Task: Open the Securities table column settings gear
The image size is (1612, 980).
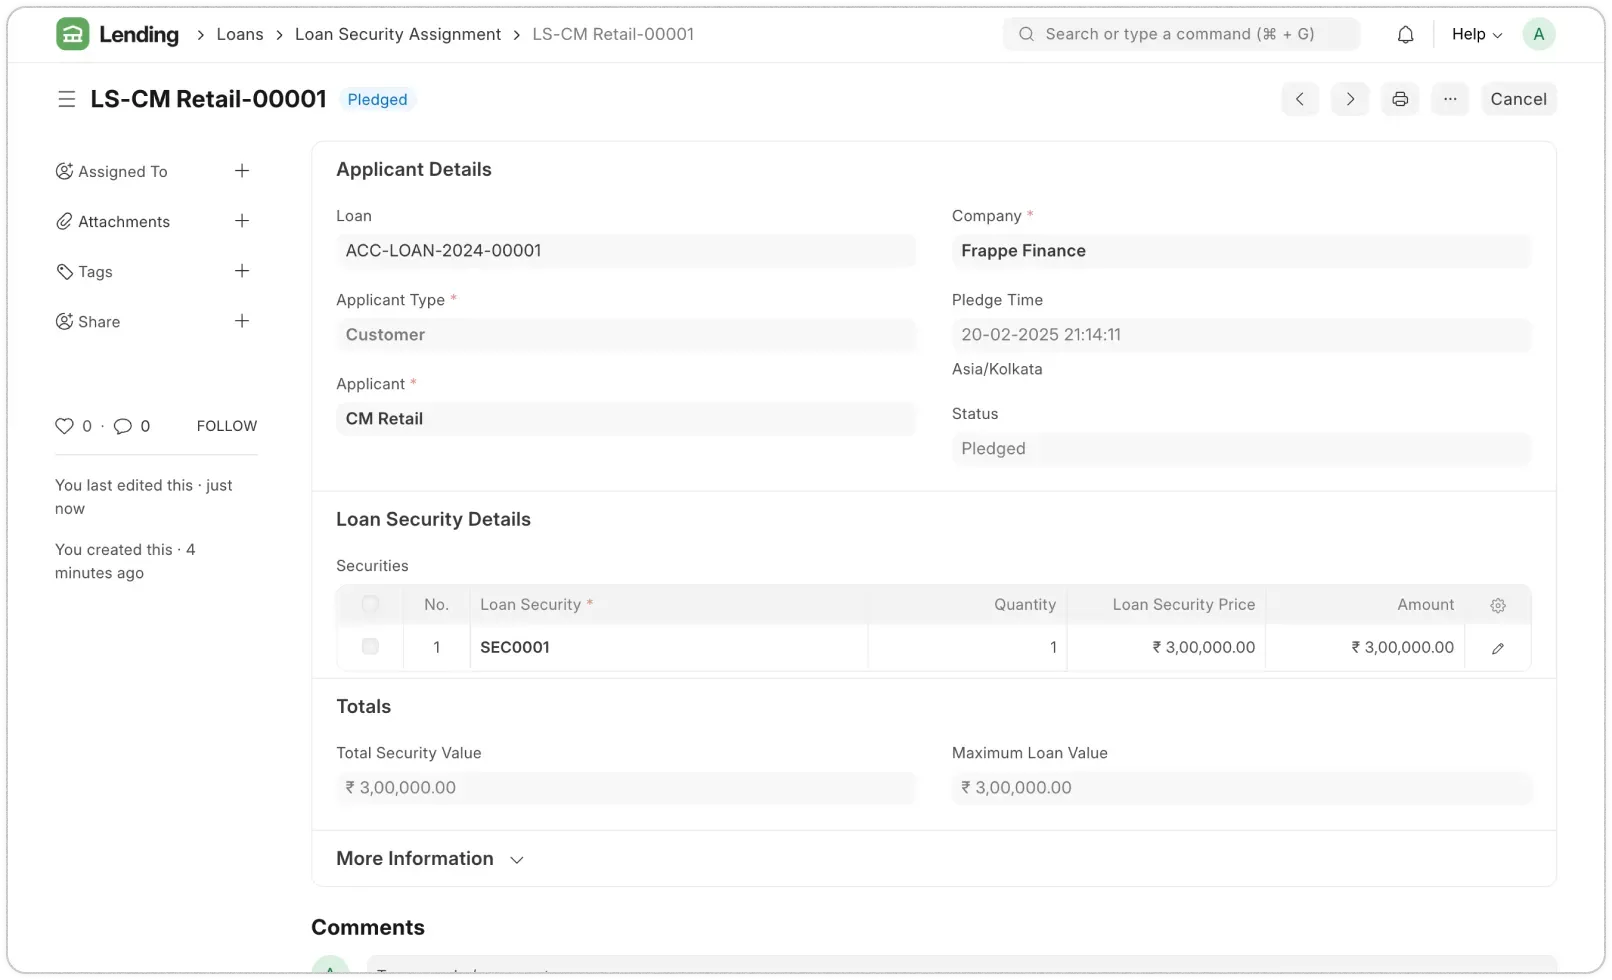Action: 1497,605
